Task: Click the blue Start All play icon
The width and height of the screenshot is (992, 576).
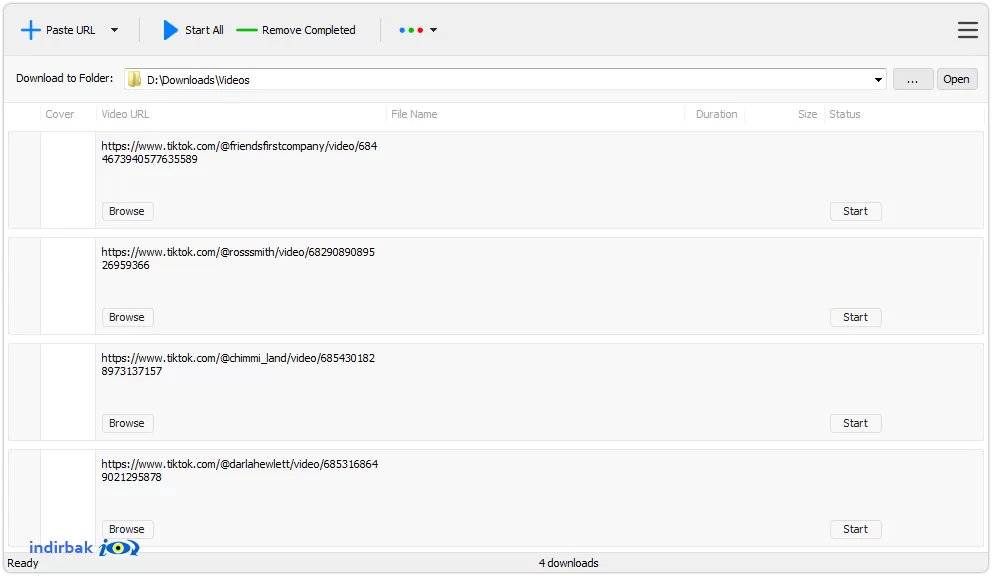Action: [170, 30]
